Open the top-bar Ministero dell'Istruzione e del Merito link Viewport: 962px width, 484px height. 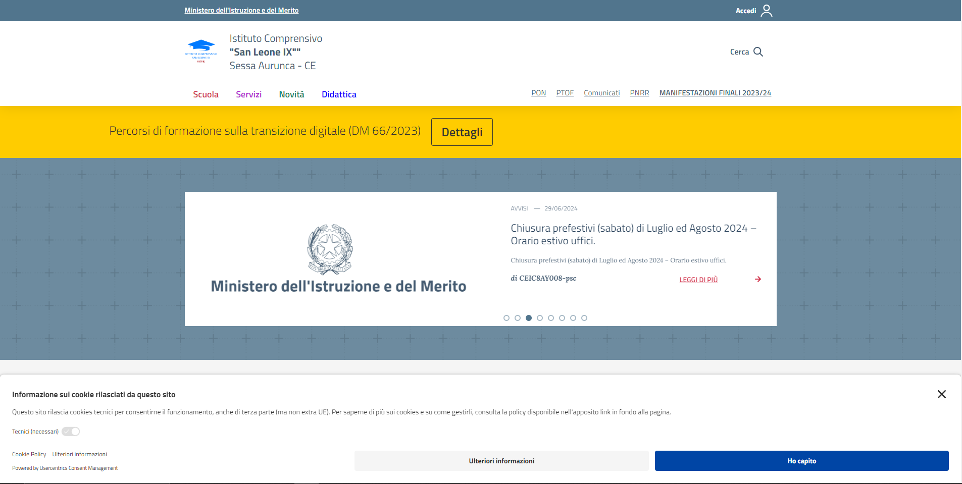pyautogui.click(x=242, y=10)
